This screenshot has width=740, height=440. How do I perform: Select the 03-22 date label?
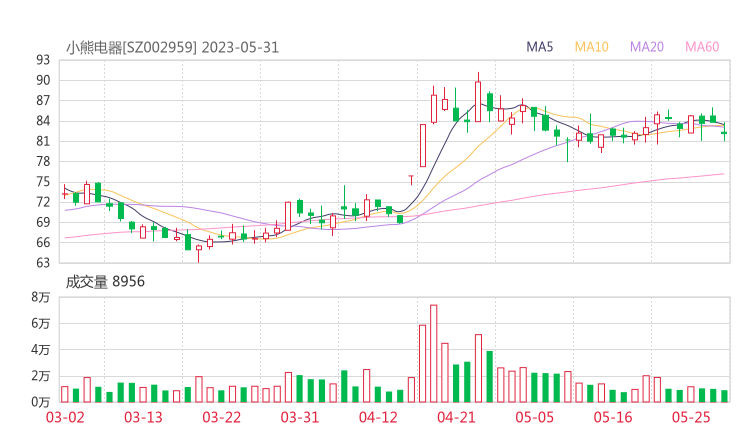pyautogui.click(x=222, y=417)
